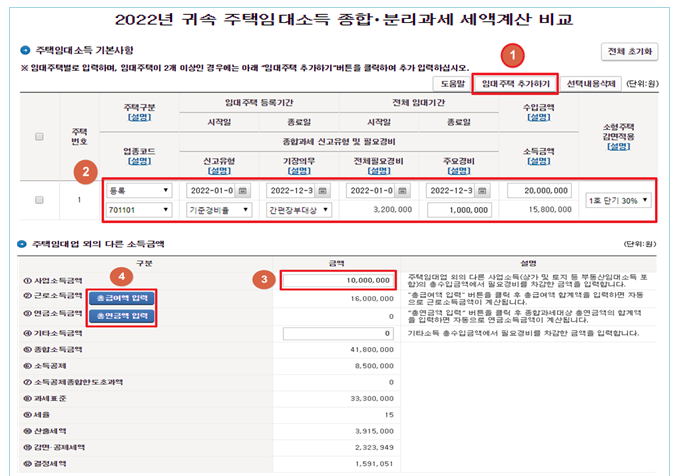Select the 전체필요경비 value 3,200,000
The height and width of the screenshot is (476, 682).
(392, 210)
